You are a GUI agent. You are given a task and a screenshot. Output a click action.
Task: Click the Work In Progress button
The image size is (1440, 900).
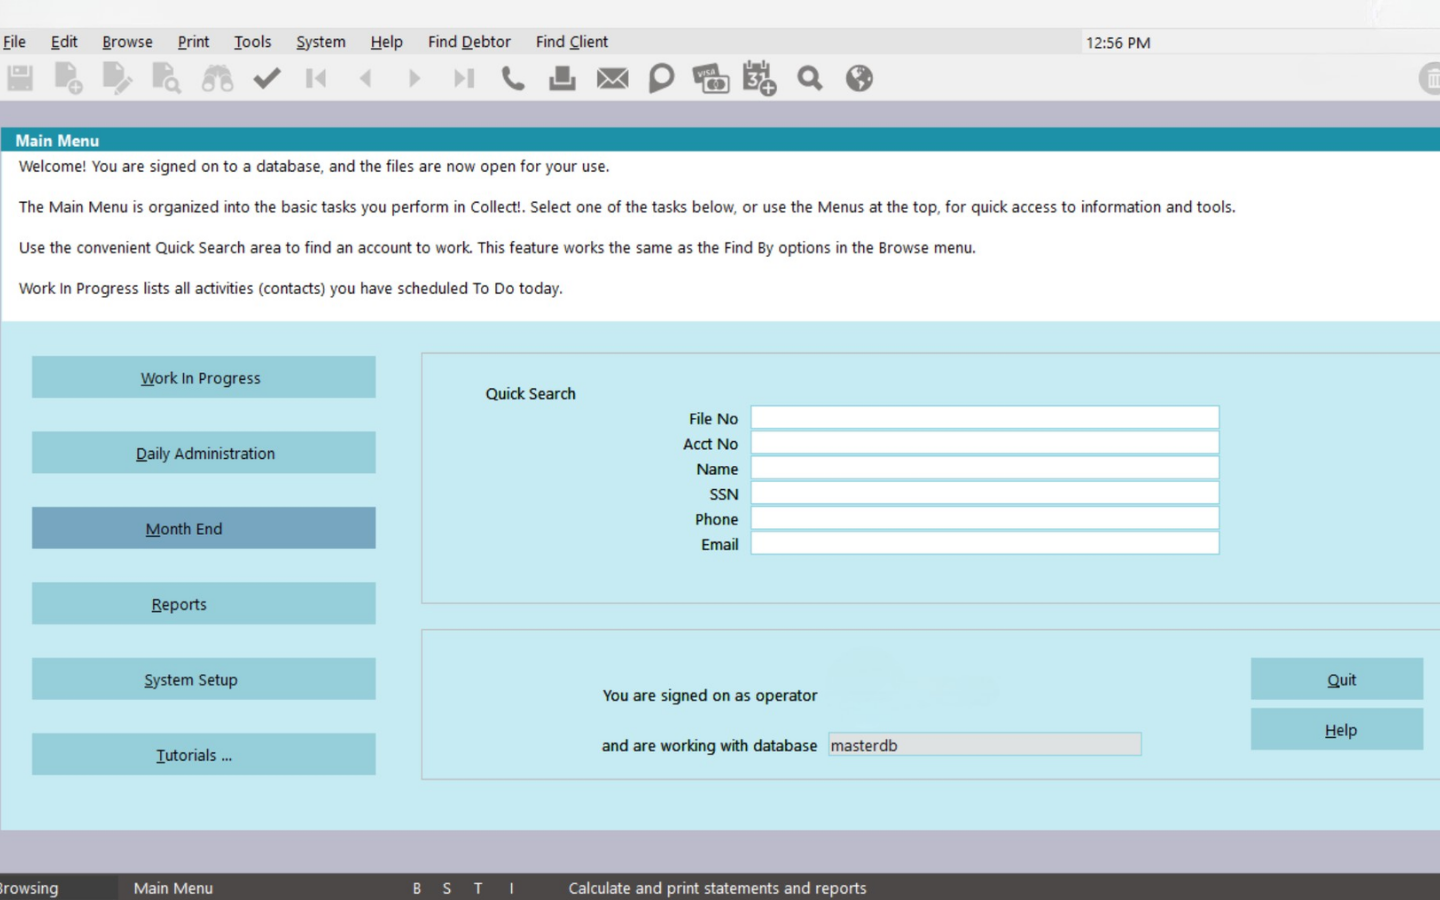pos(204,378)
